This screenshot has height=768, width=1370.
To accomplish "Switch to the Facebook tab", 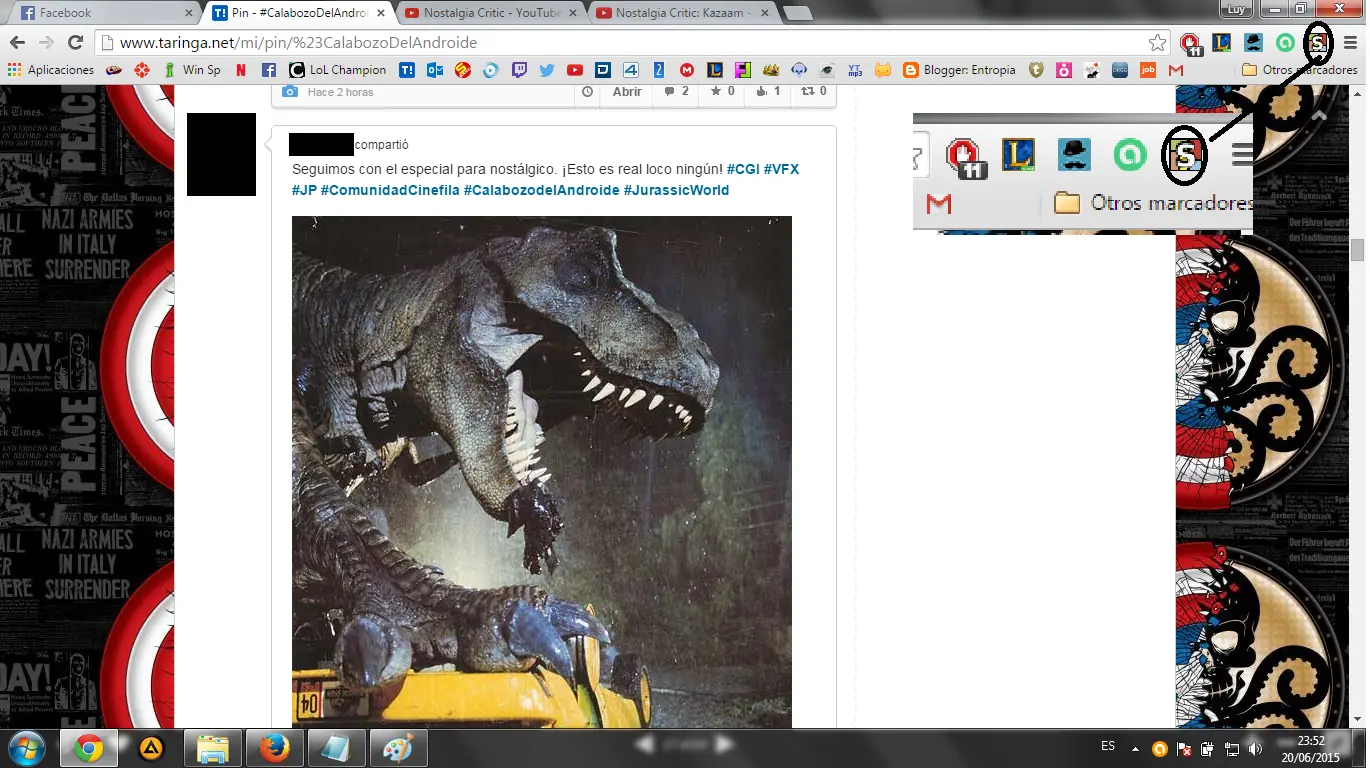I will click(104, 13).
